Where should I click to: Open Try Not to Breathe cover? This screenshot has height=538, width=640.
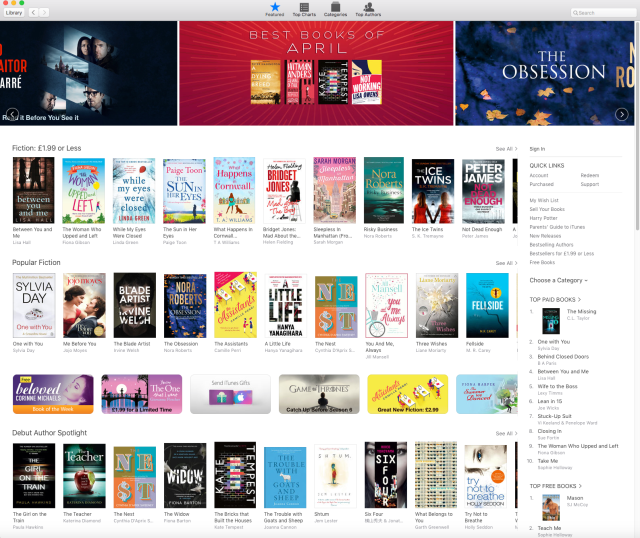pyautogui.click(x=486, y=476)
